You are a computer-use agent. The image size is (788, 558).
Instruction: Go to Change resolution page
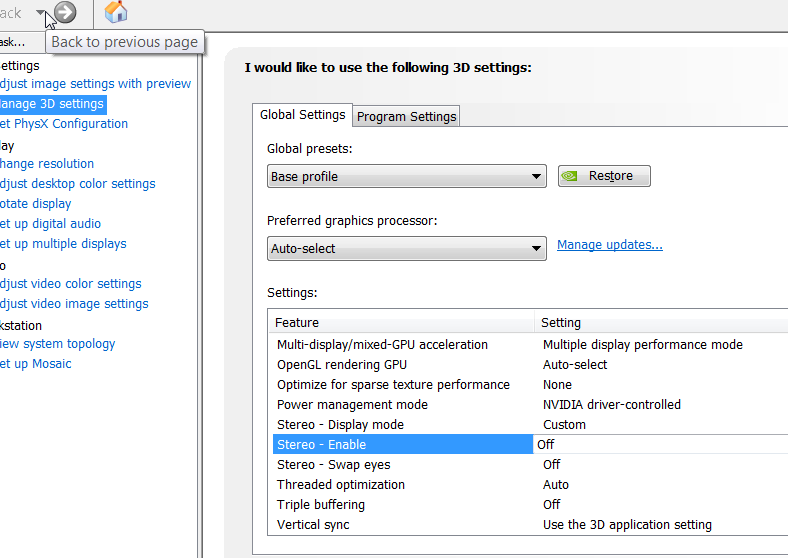point(47,164)
